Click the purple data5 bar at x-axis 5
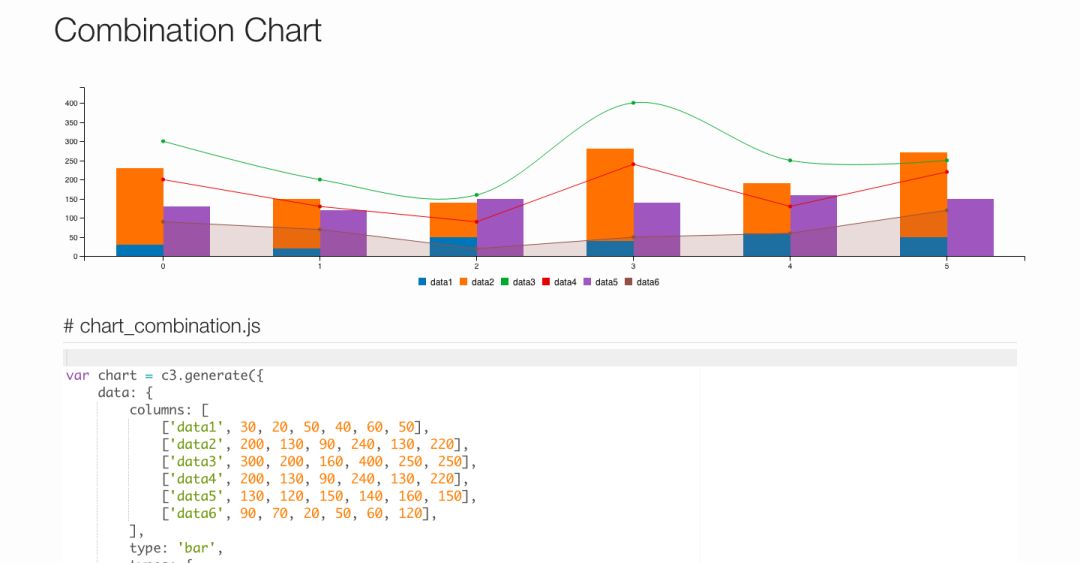This screenshot has width=1080, height=563. click(x=970, y=227)
